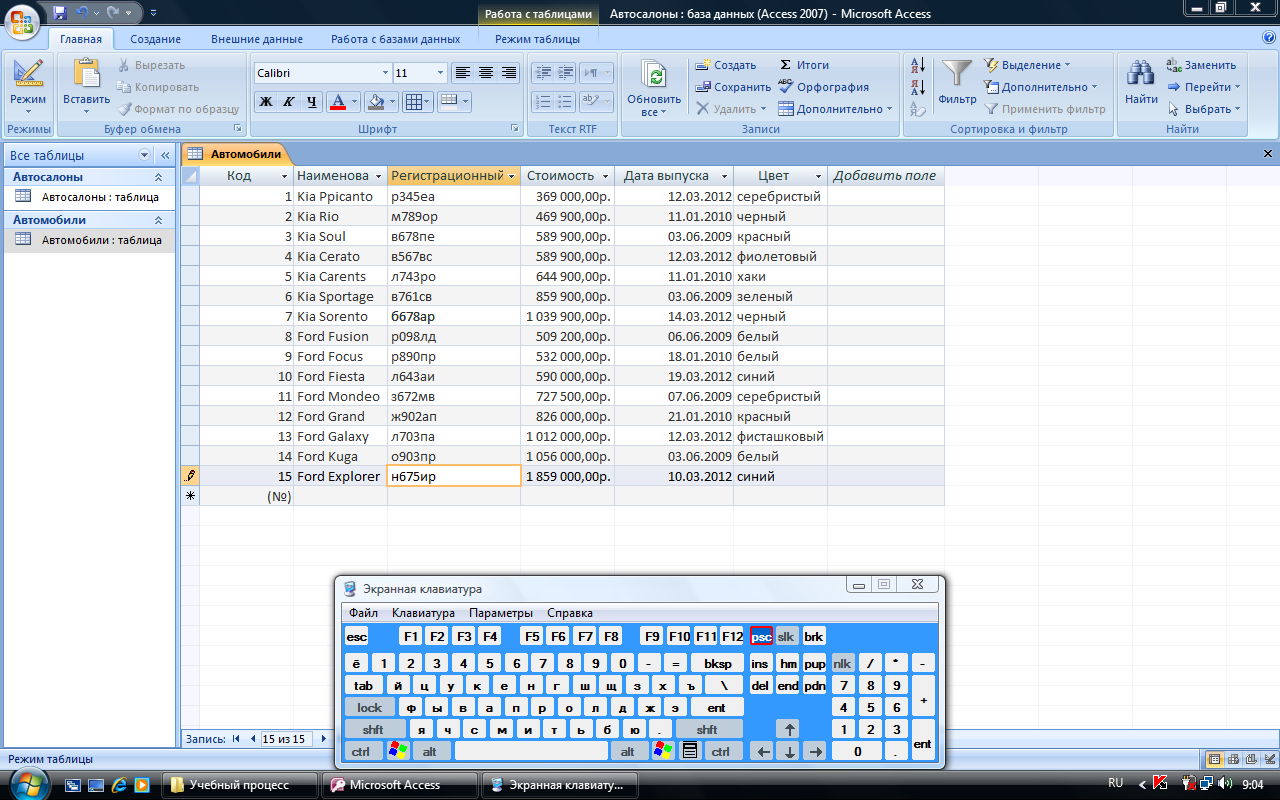Apply italic with the К button
This screenshot has width=1280, height=800.
288,101
